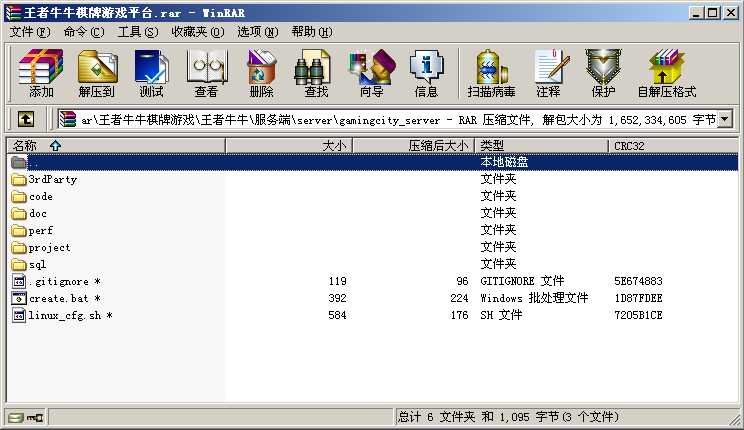Open the File (文件) menu
This screenshot has width=744, height=430.
coord(29,32)
